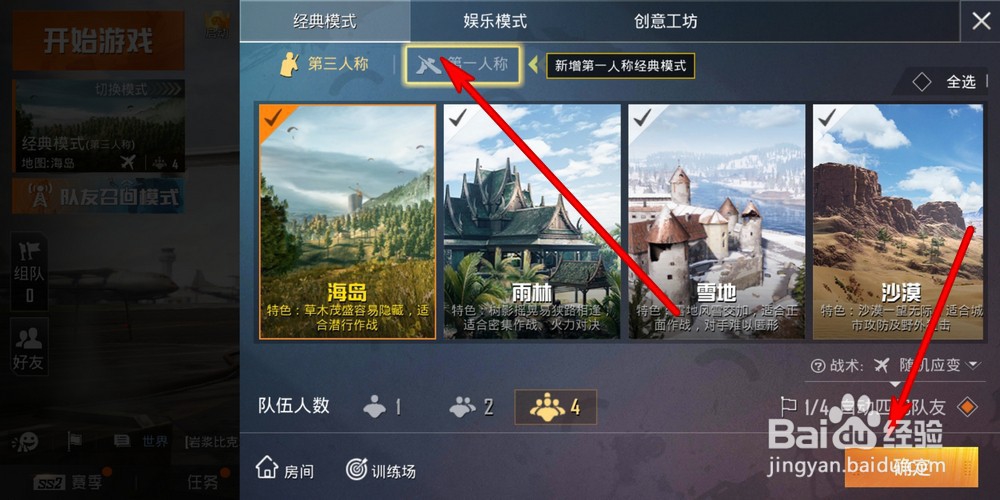Expand the 切换模式 mode switch arrows

(x=171, y=89)
